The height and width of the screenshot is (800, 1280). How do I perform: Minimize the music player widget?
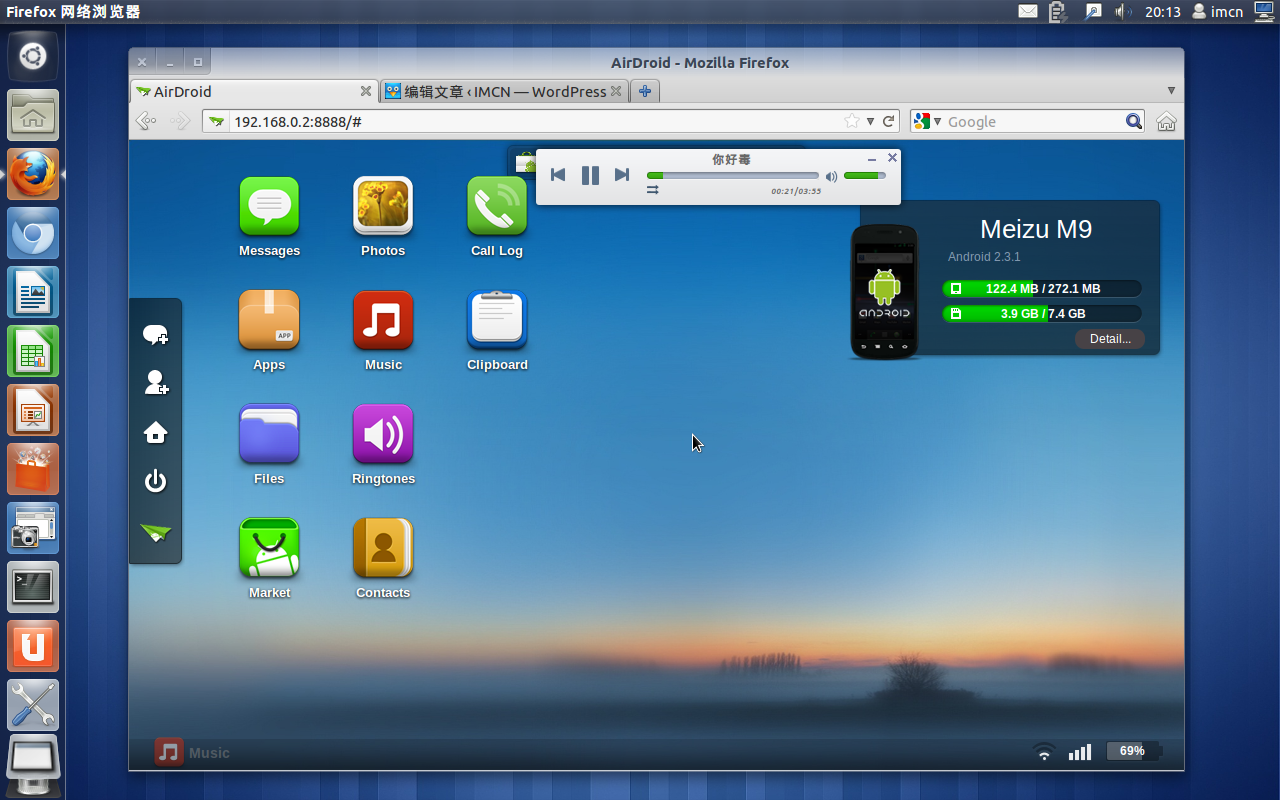tap(872, 159)
